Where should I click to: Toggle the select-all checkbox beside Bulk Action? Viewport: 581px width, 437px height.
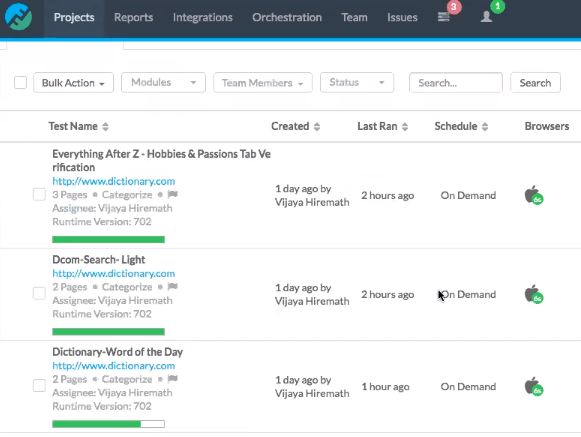(x=20, y=82)
